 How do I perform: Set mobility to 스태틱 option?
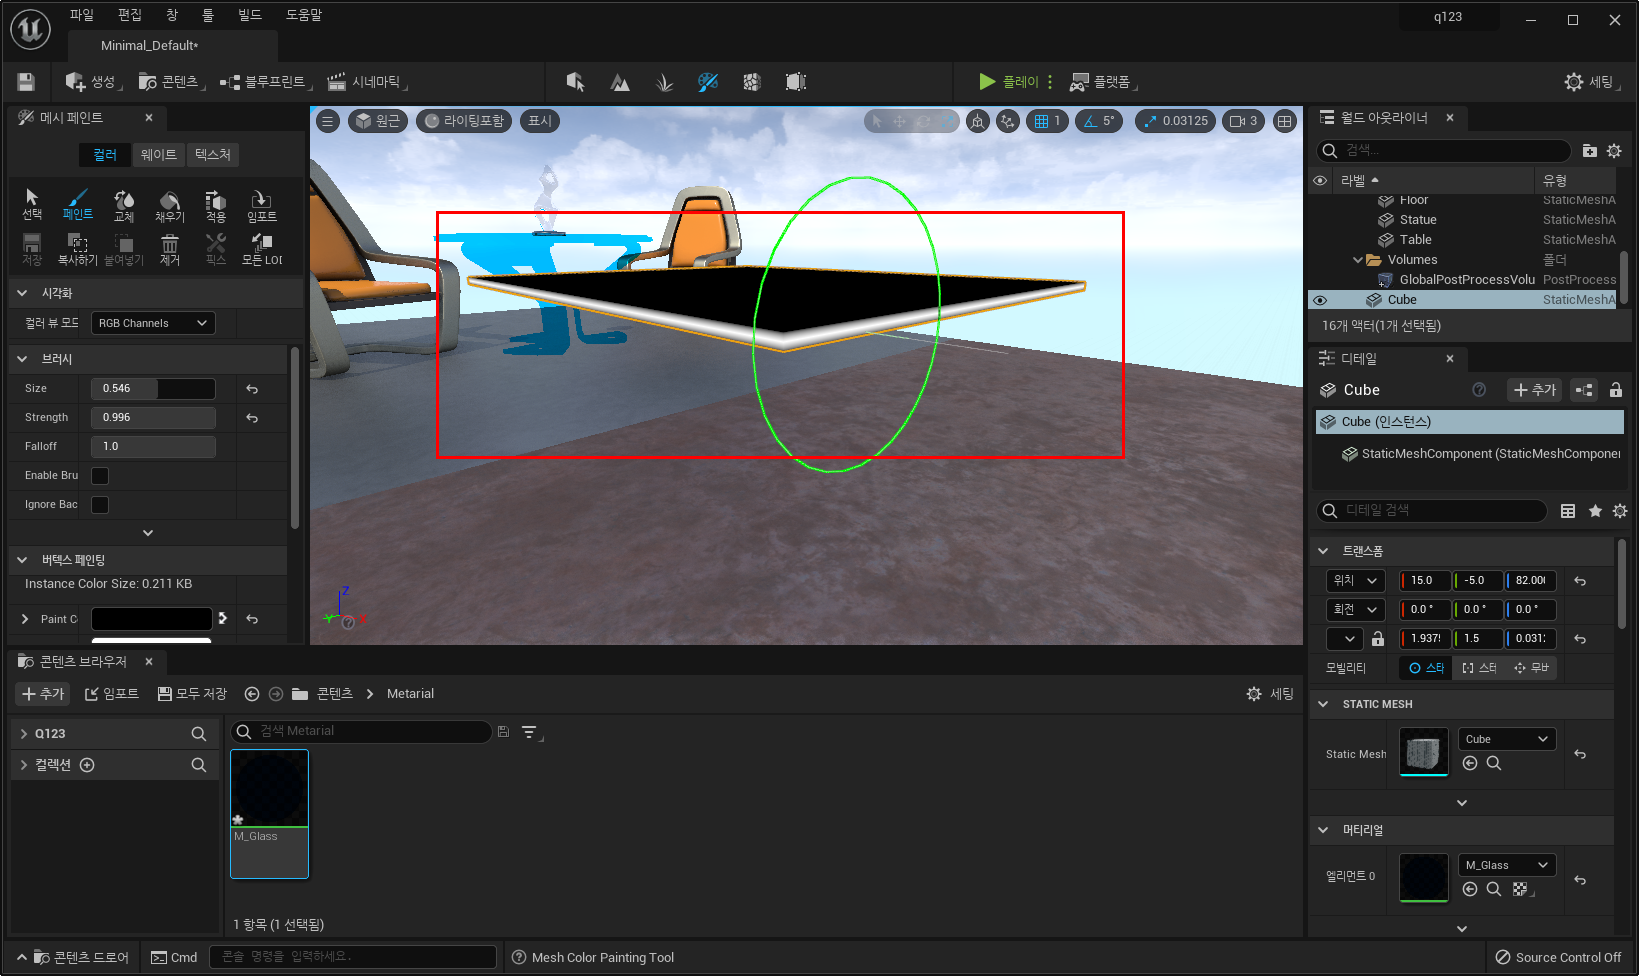(x=1426, y=668)
